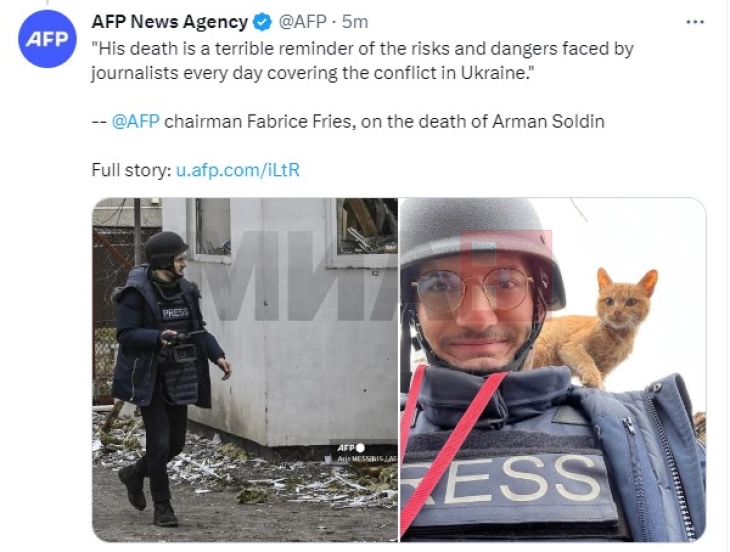Image resolution: width=730 pixels, height=552 pixels.
Task: Click the Aris Messinis photo credit
Action: pyautogui.click(x=367, y=459)
